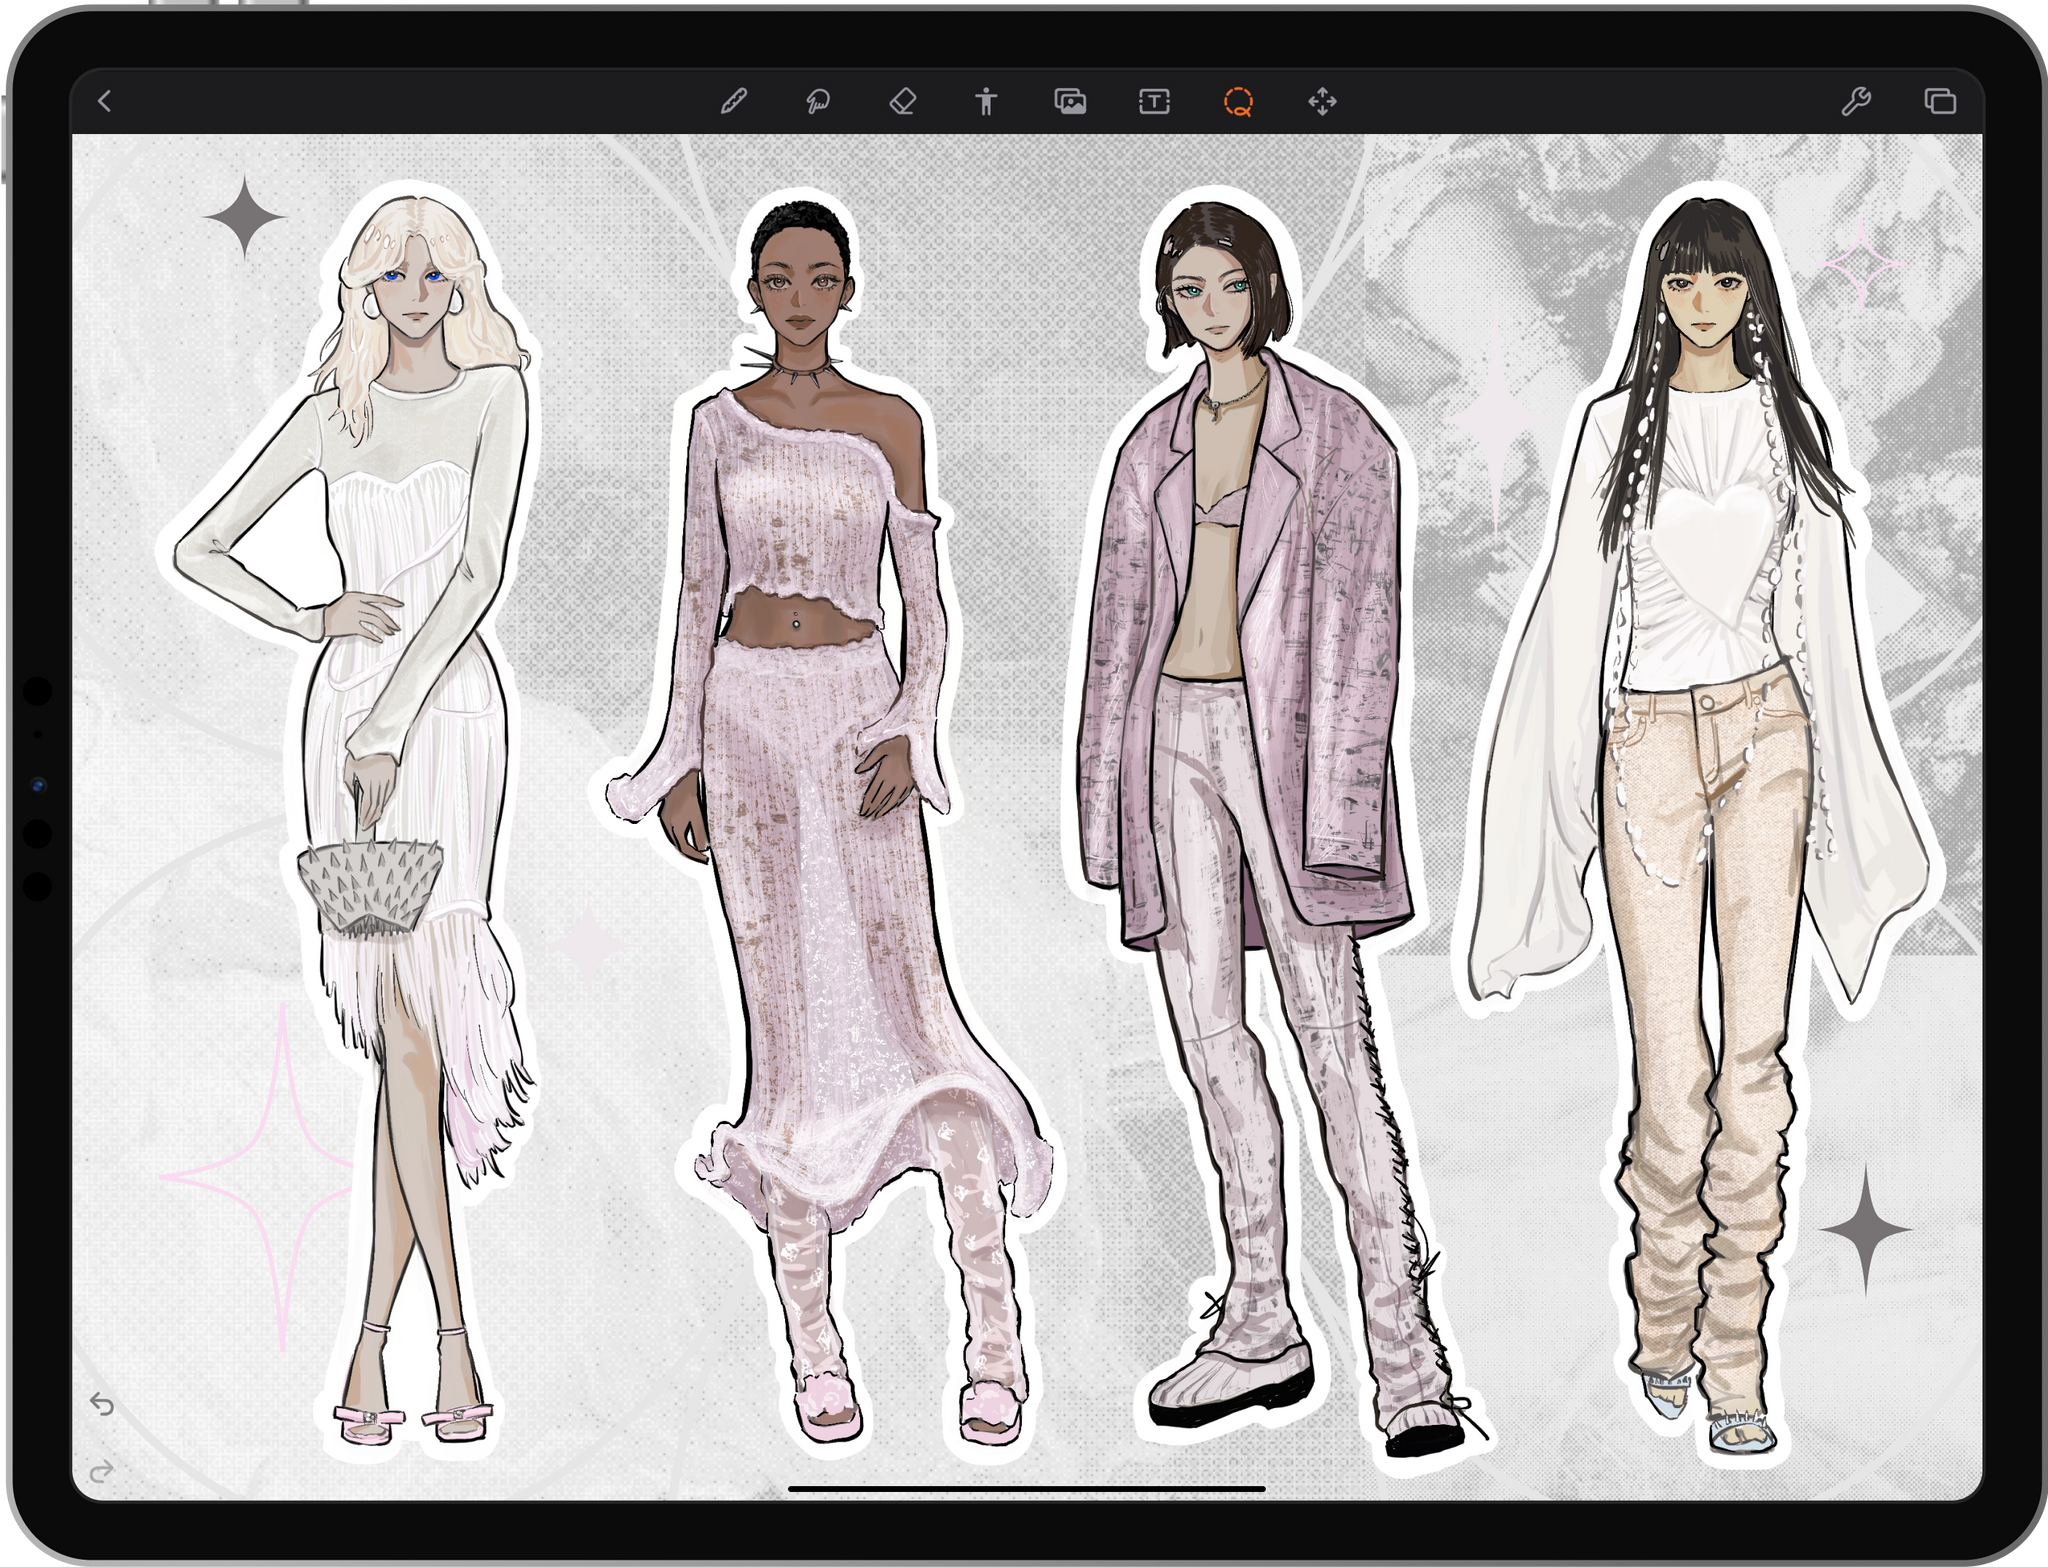The height and width of the screenshot is (1567, 2048).
Task: Select the Eraser tool
Action: click(x=902, y=101)
